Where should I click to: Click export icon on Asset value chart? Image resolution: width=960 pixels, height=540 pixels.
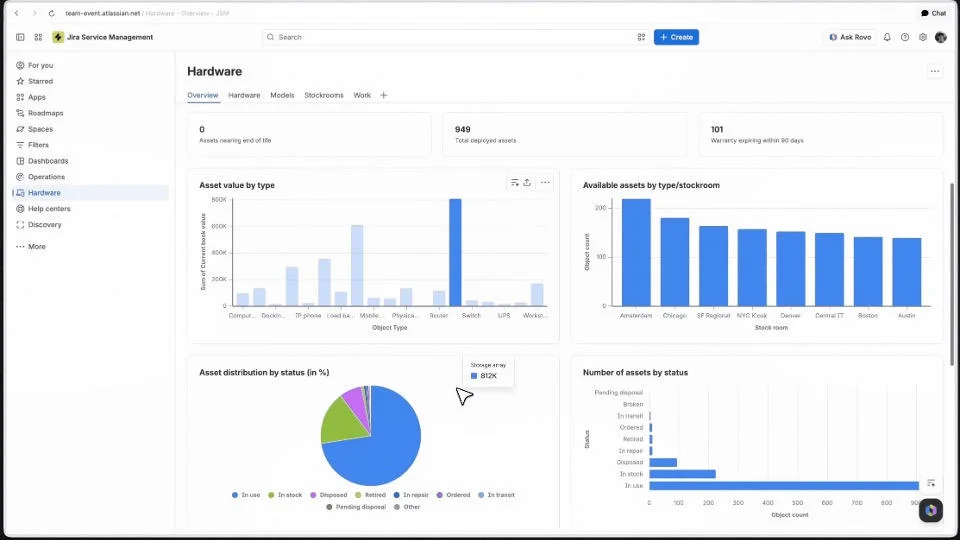pos(527,182)
